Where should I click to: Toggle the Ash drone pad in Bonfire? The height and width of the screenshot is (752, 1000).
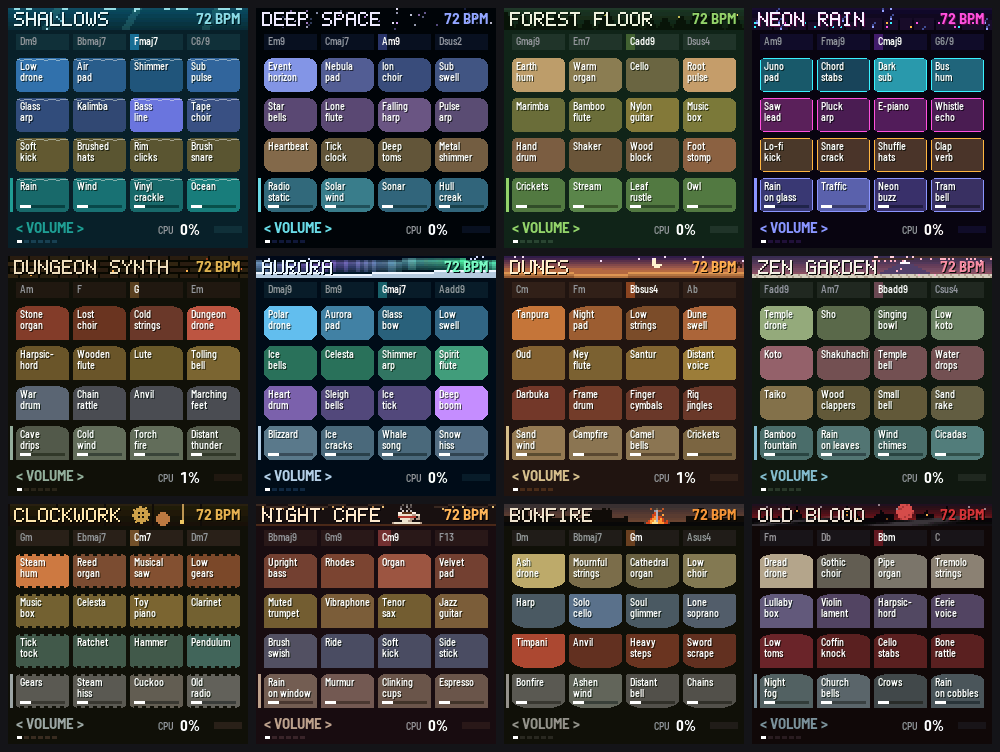tap(538, 571)
